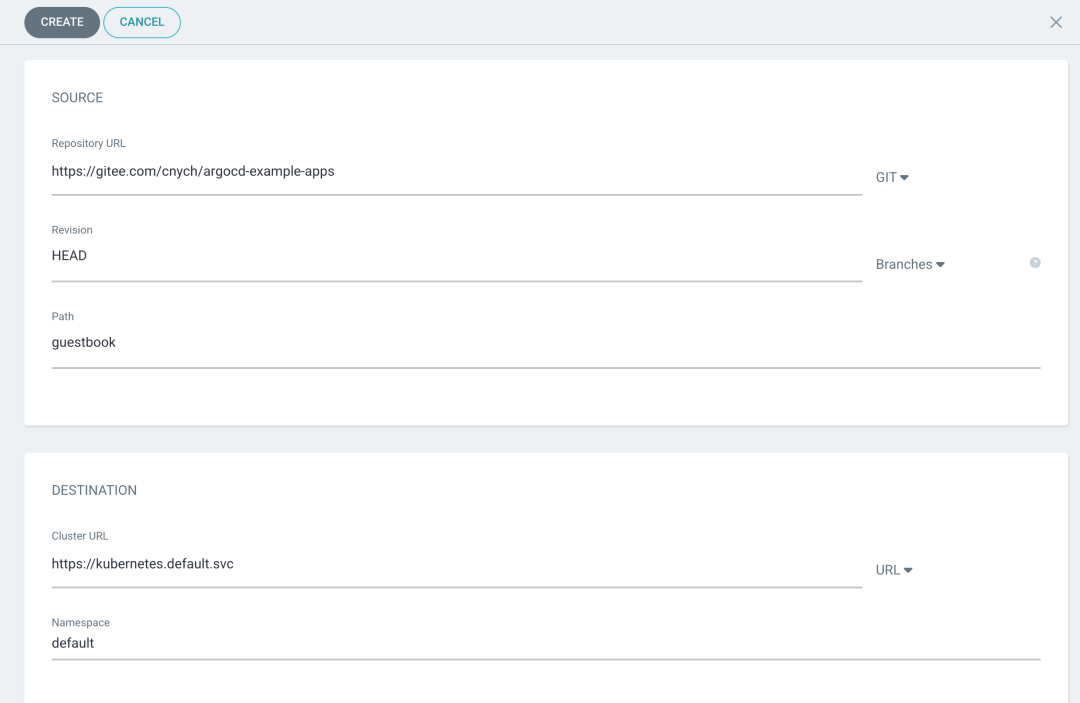The width and height of the screenshot is (1080, 703).
Task: Select the Path field containing guestbook
Action: (x=545, y=343)
